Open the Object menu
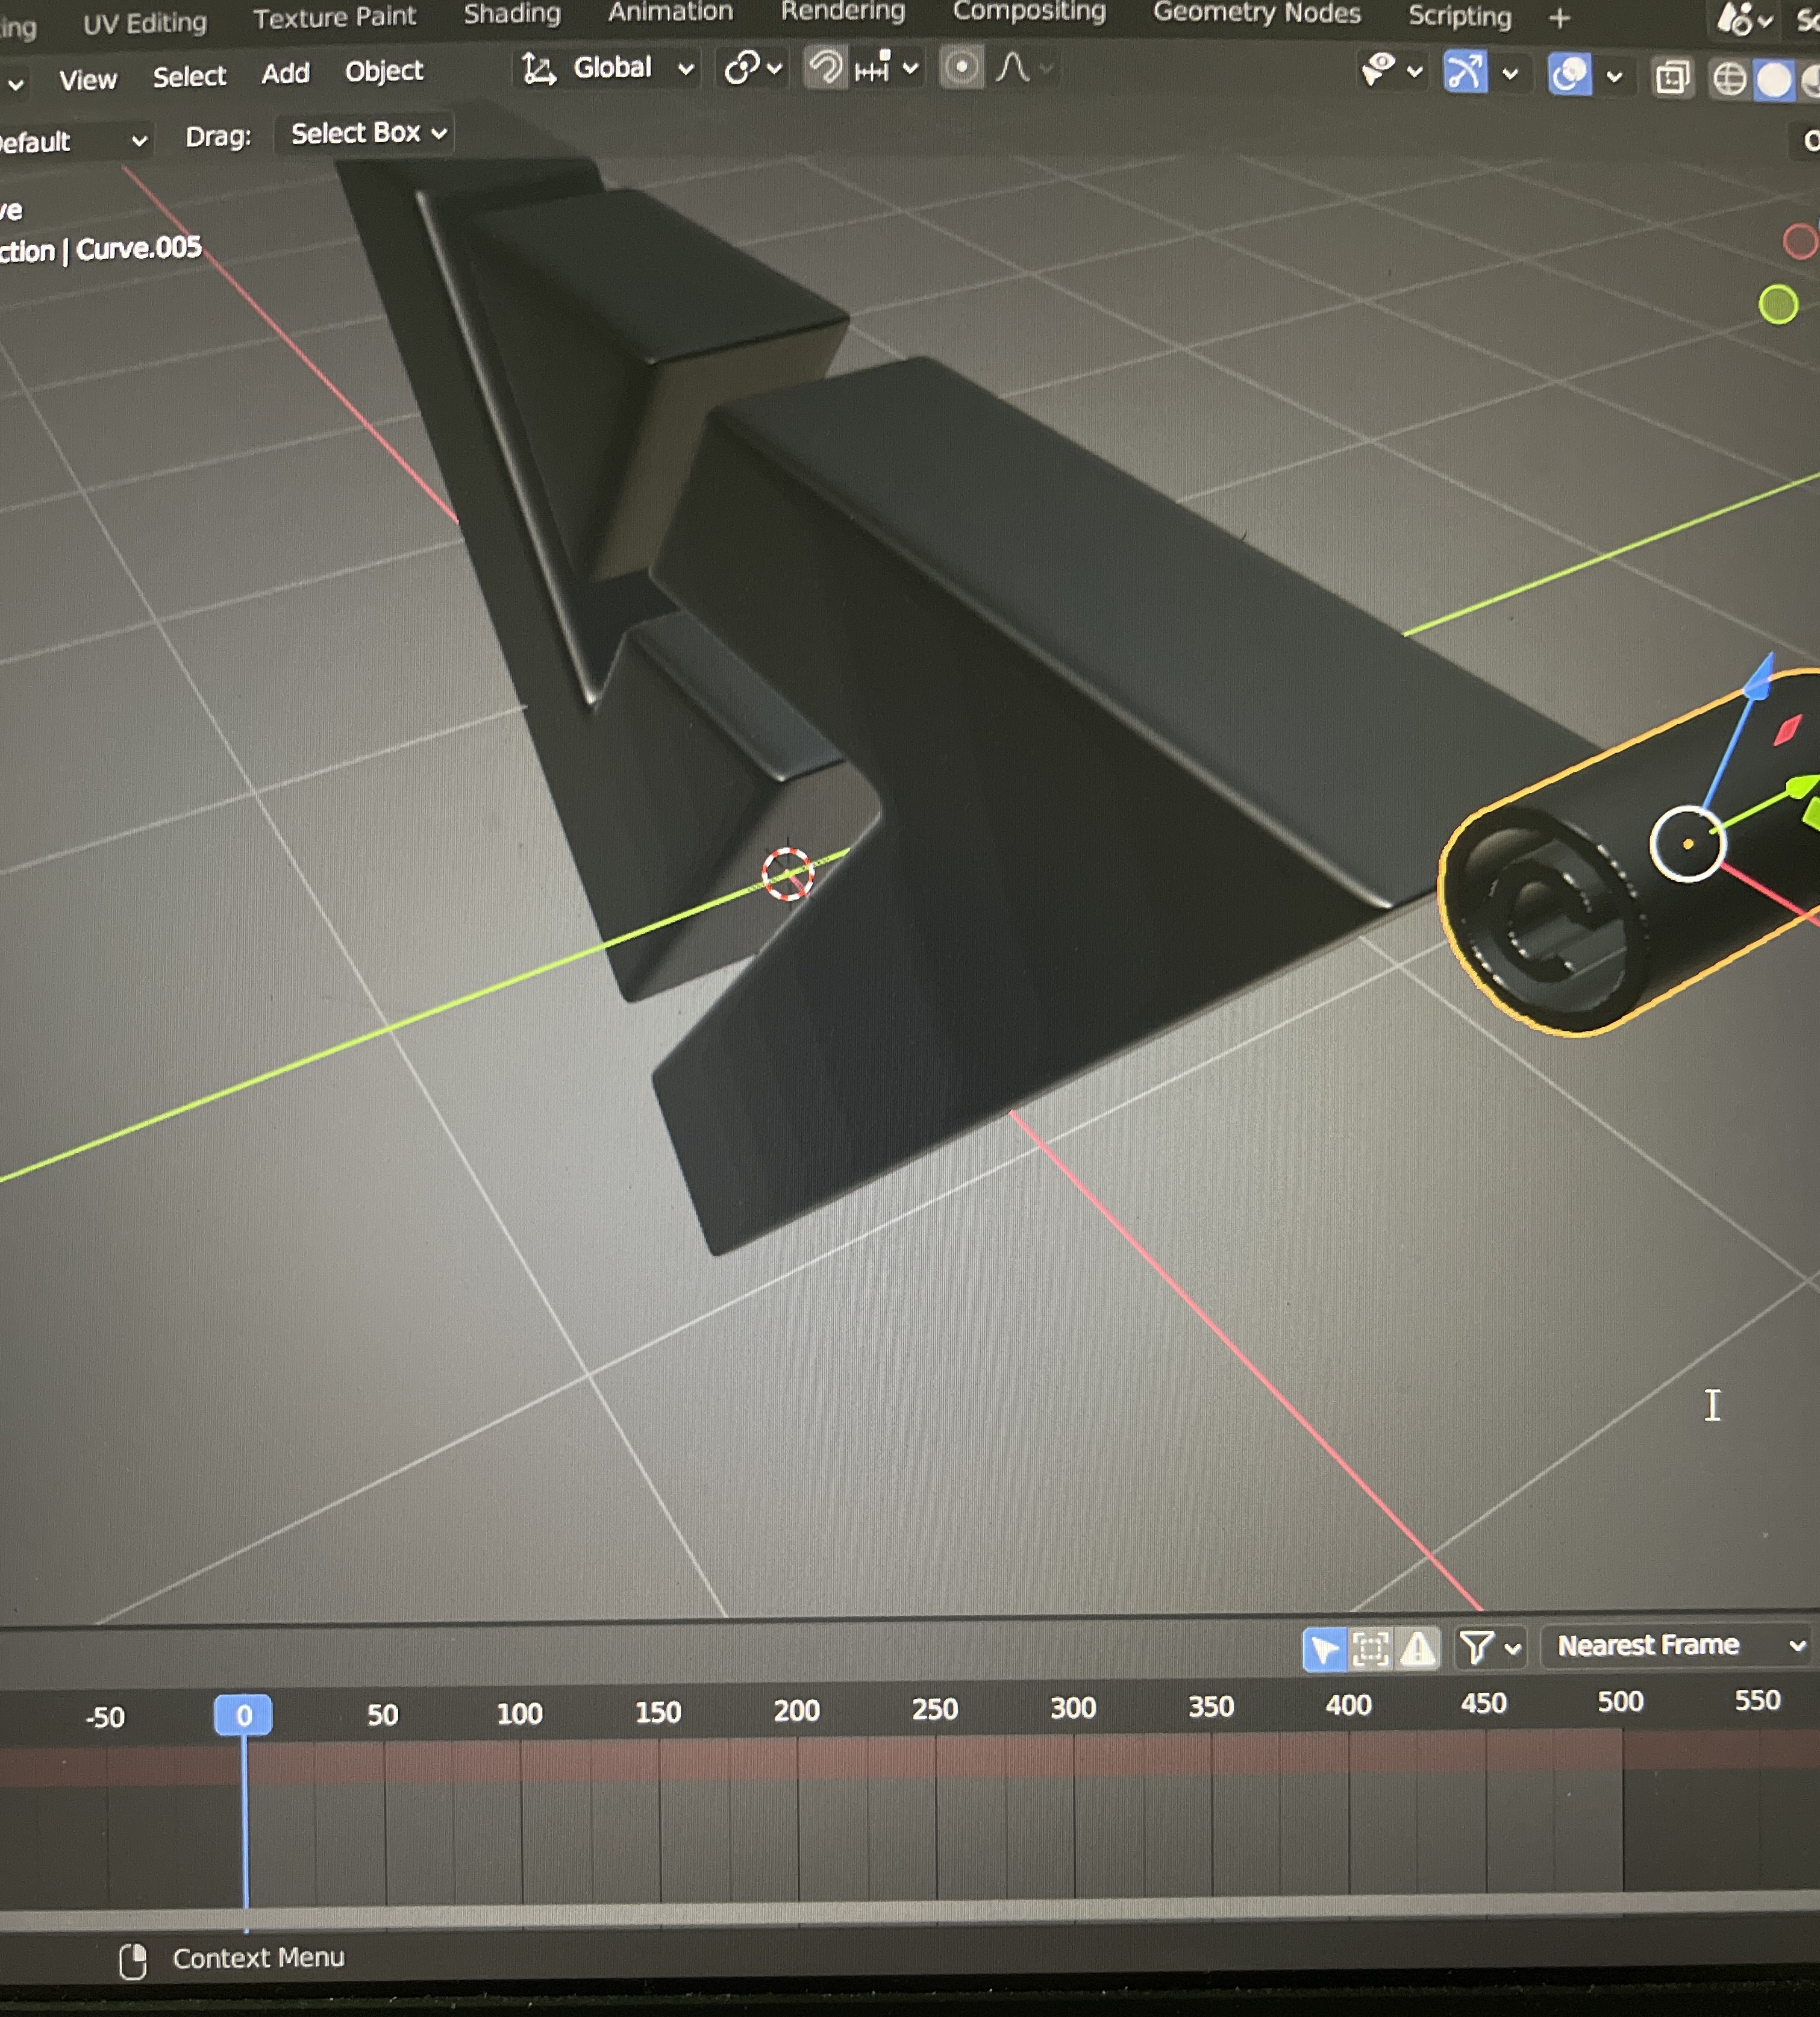The height and width of the screenshot is (2017, 1820). click(x=384, y=71)
